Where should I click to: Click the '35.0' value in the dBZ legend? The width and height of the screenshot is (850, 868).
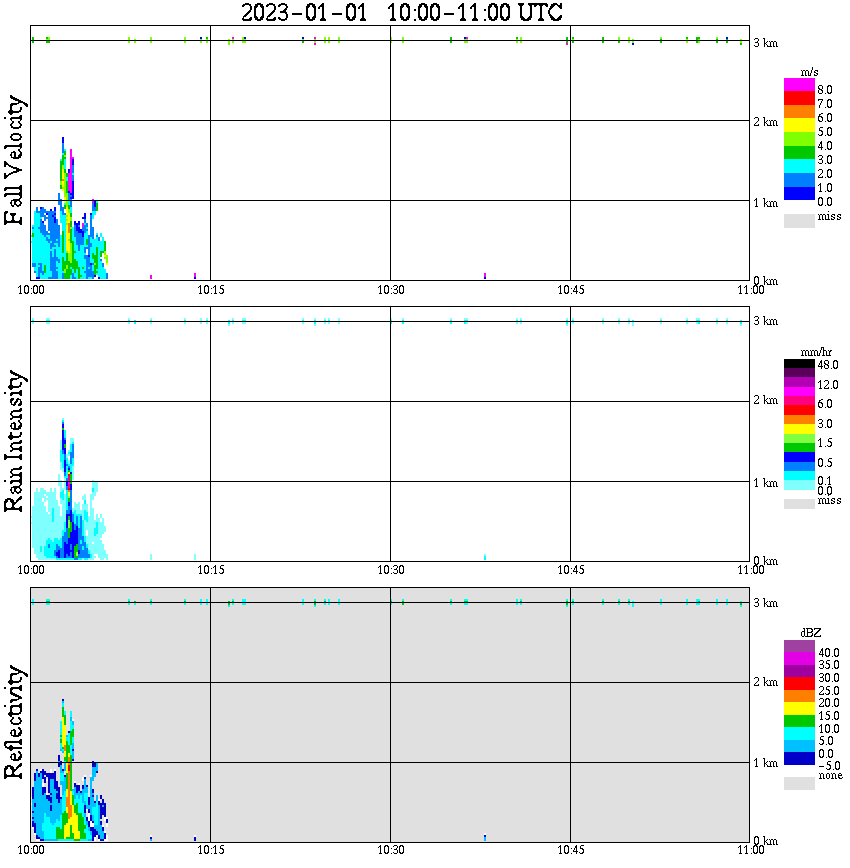click(829, 665)
